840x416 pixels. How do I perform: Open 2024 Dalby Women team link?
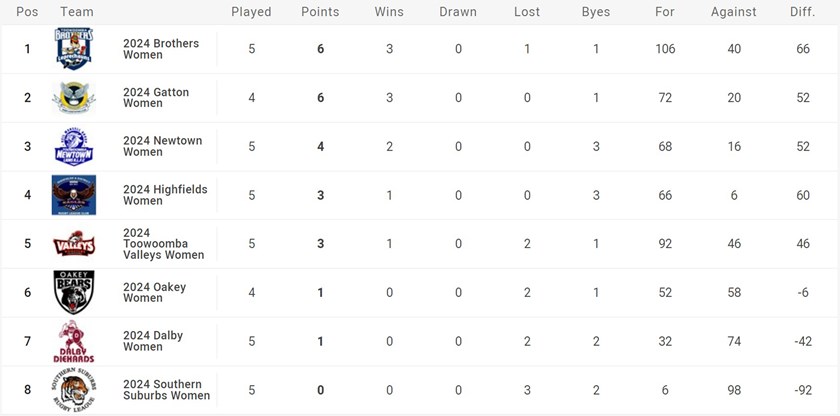153,341
